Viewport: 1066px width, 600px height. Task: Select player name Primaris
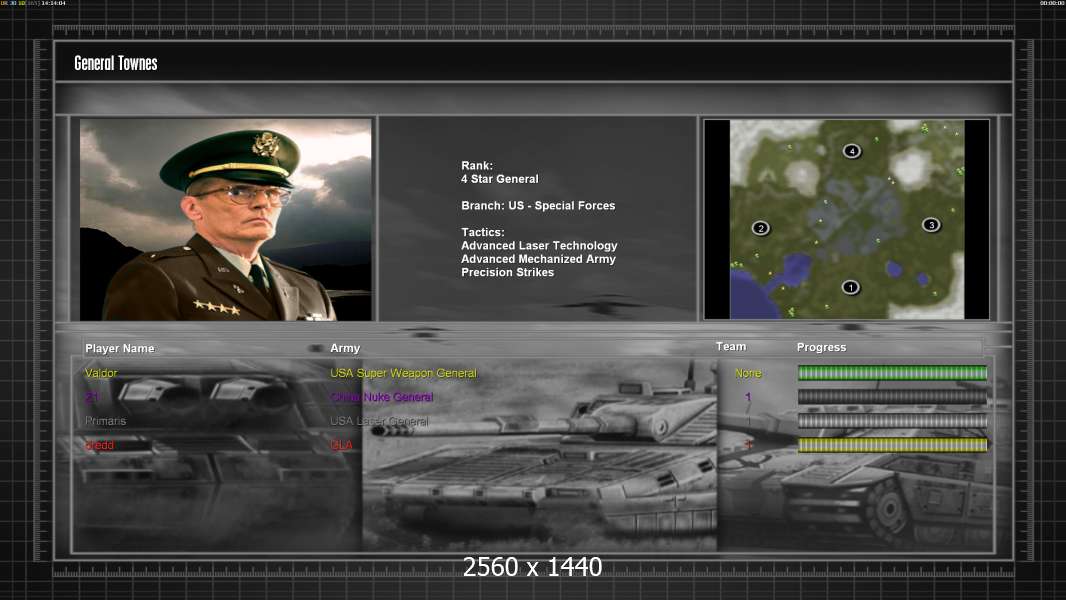tap(105, 421)
